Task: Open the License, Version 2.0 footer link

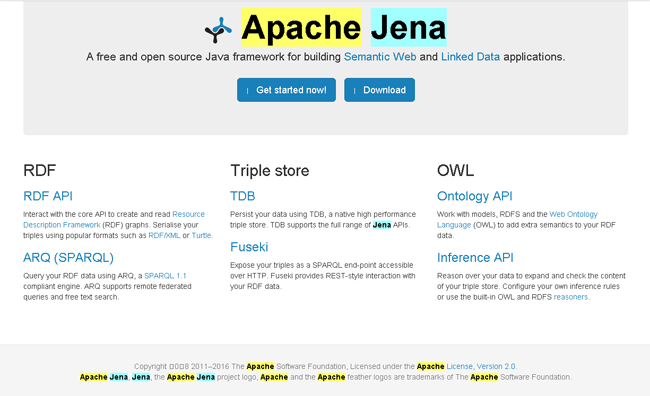Action: tap(481, 366)
